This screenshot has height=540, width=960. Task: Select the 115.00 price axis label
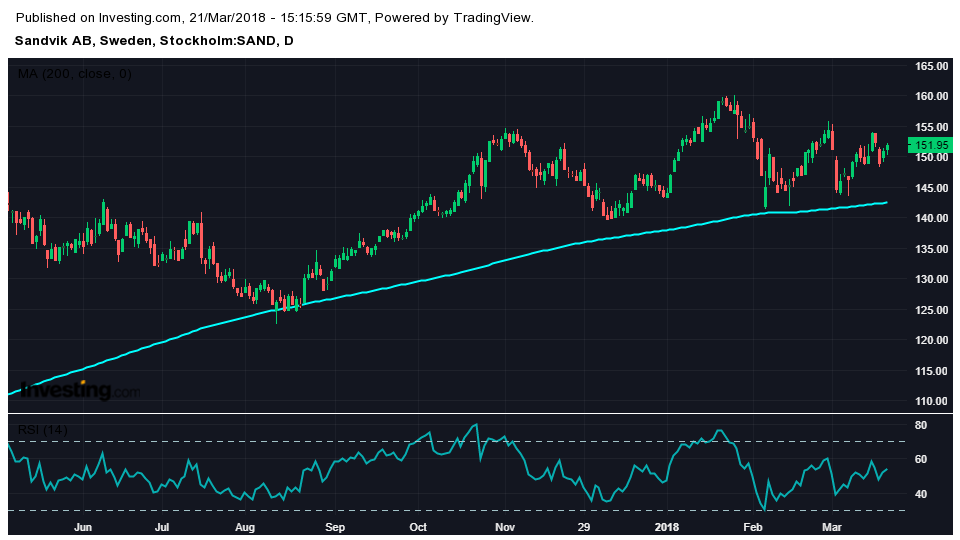(931, 371)
